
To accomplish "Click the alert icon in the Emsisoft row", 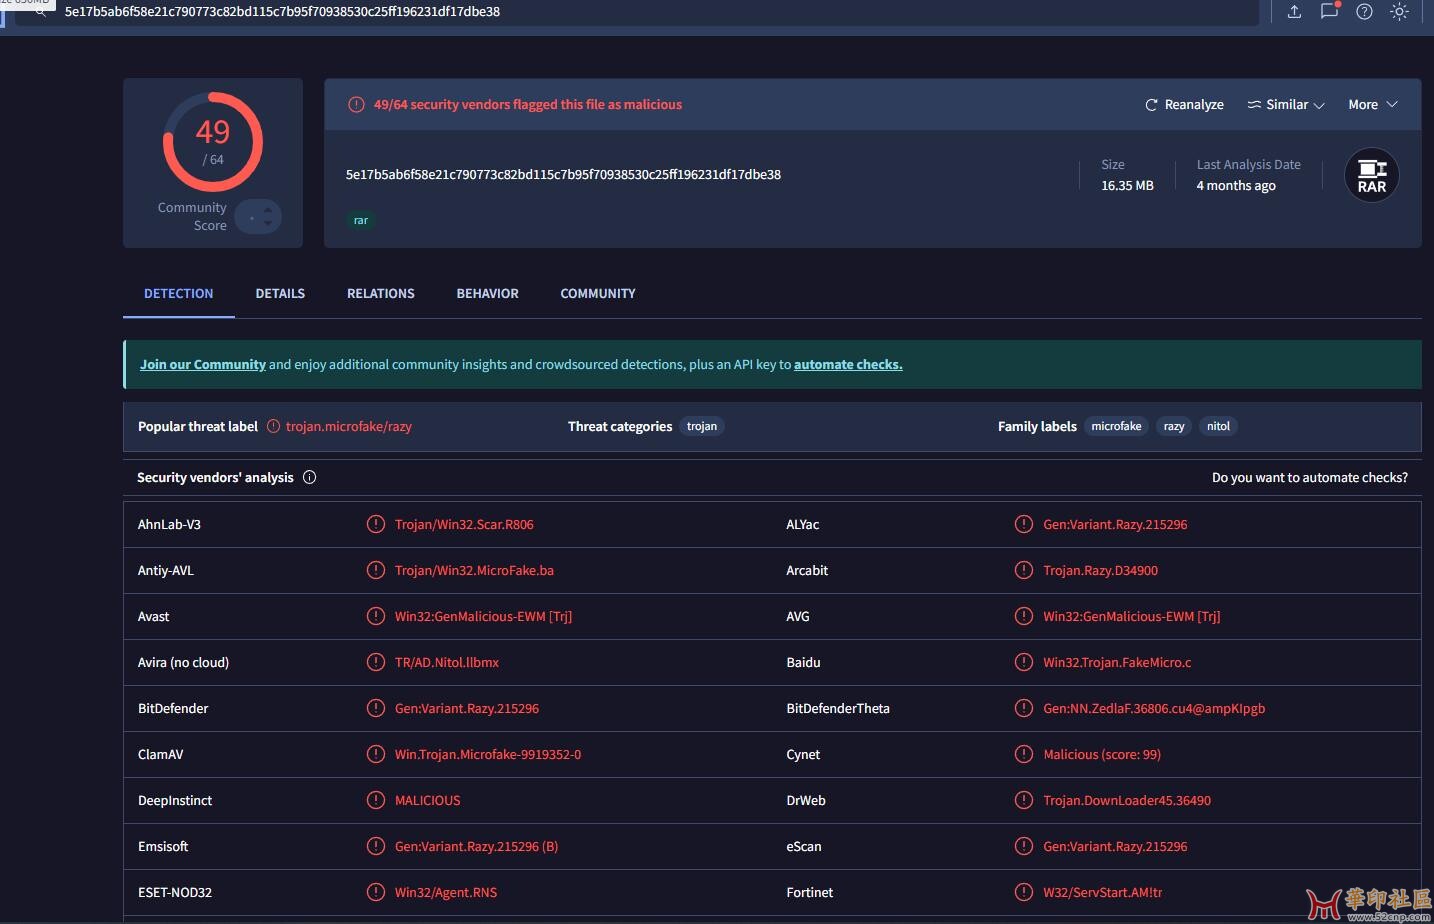I will (376, 846).
